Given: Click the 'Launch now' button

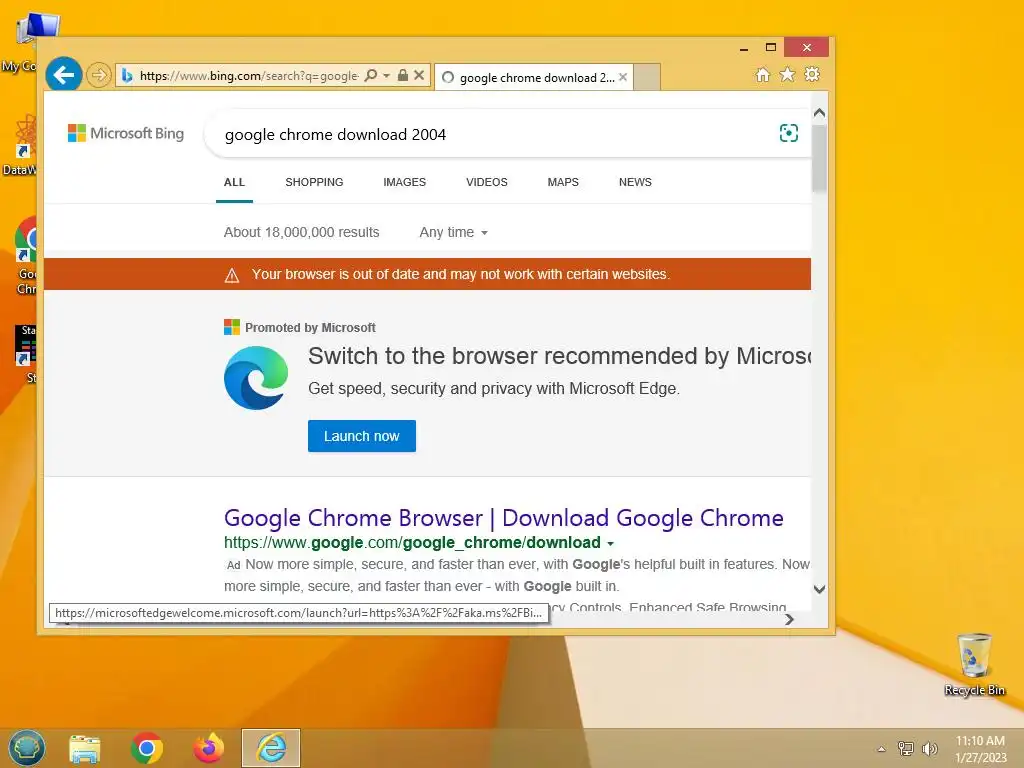Looking at the screenshot, I should [362, 436].
